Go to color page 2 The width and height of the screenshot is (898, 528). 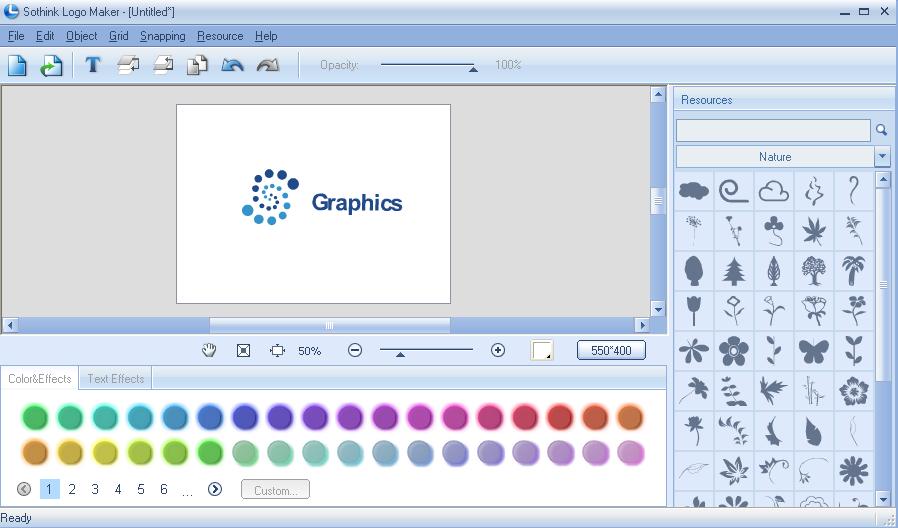(72, 489)
